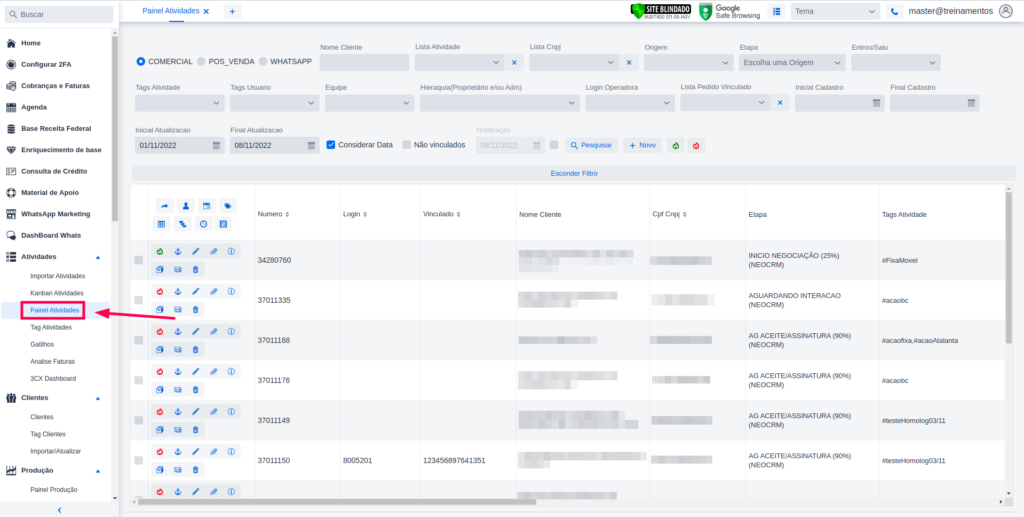Viewport: 1024px width, 517px height.
Task: Click the Esconder Filtro link
Action: click(574, 173)
